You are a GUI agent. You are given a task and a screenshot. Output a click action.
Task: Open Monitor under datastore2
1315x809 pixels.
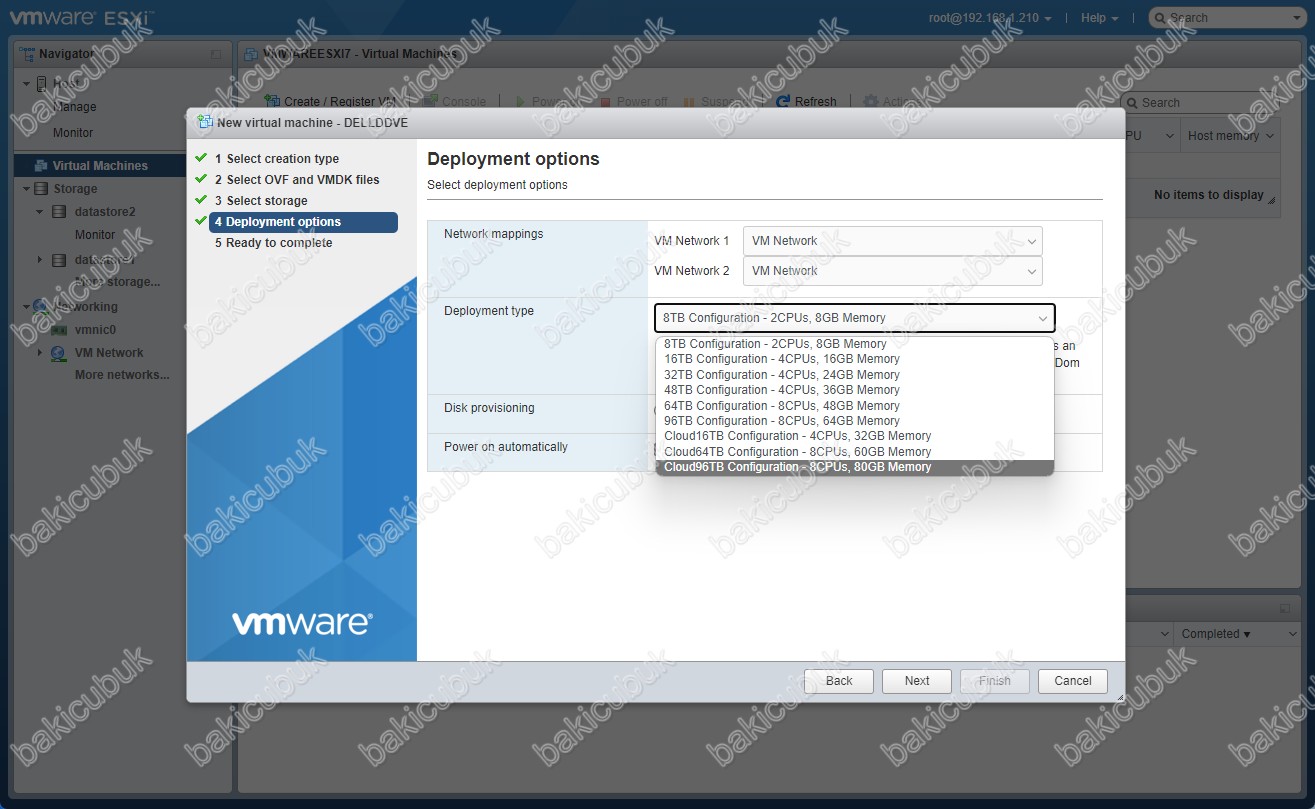tap(95, 235)
